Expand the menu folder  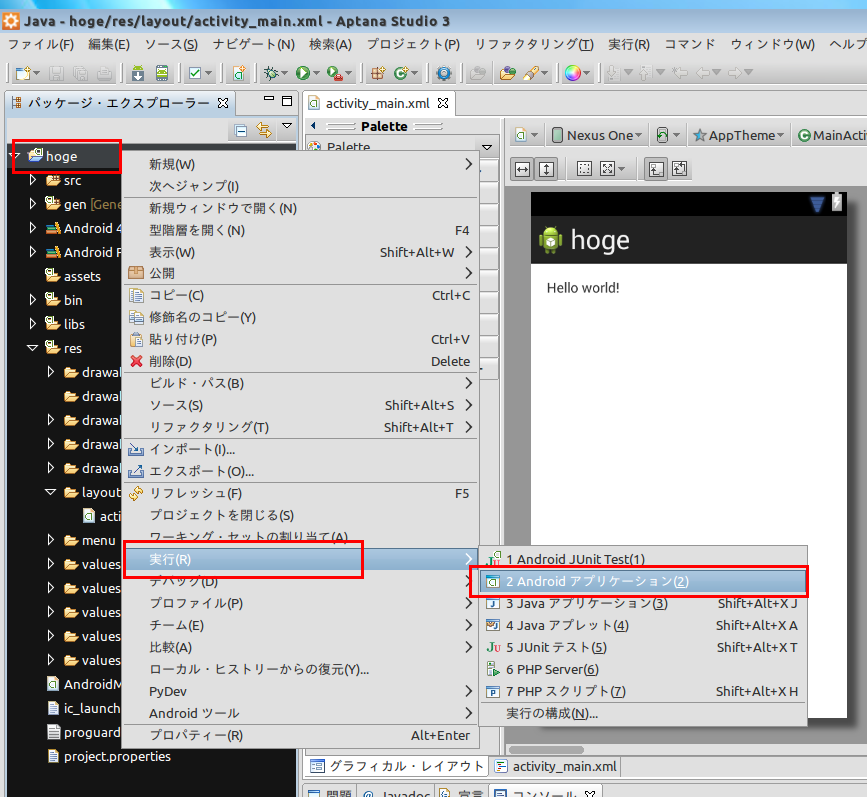pyautogui.click(x=51, y=540)
